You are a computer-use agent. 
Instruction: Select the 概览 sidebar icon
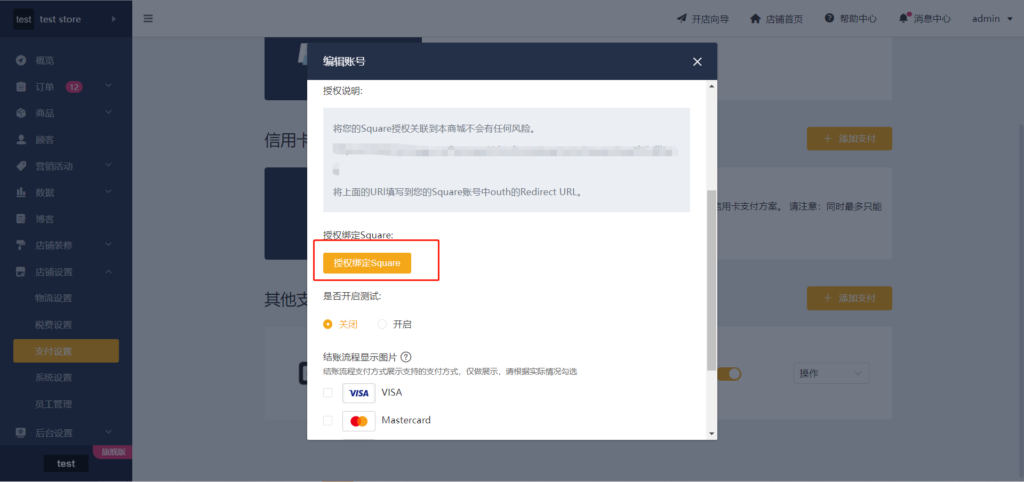[x=21, y=60]
